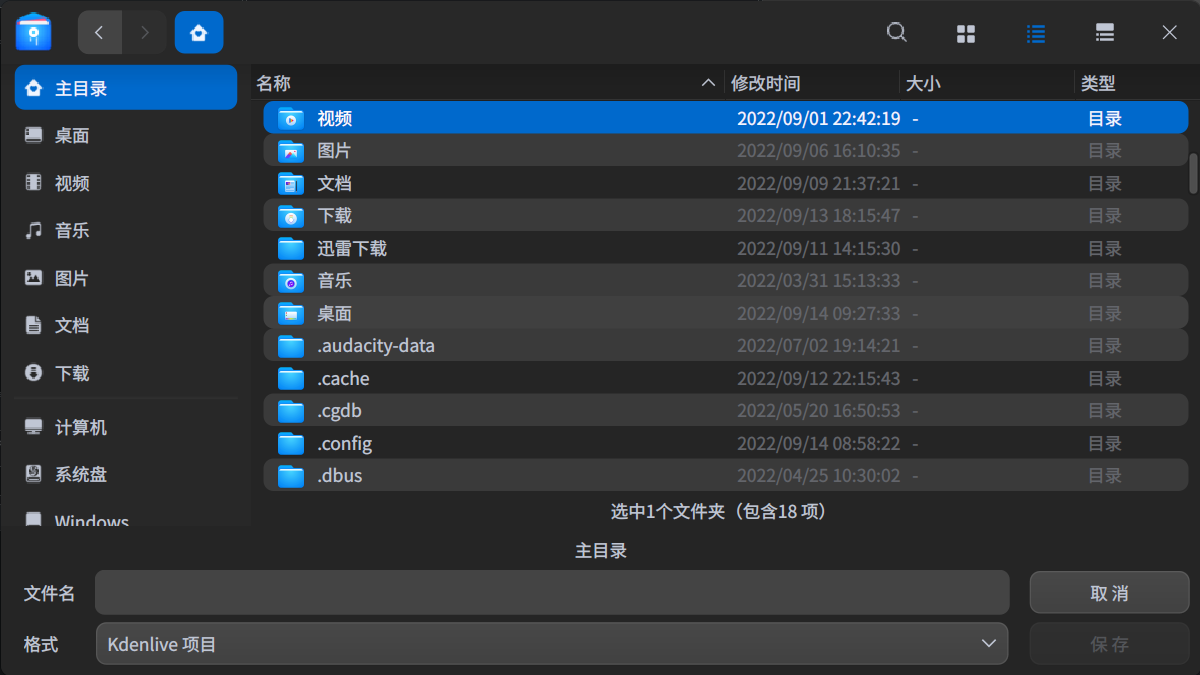Viewport: 1200px width, 675px height.
Task: Click the .audacity-data folder icon
Action: pyautogui.click(x=291, y=346)
